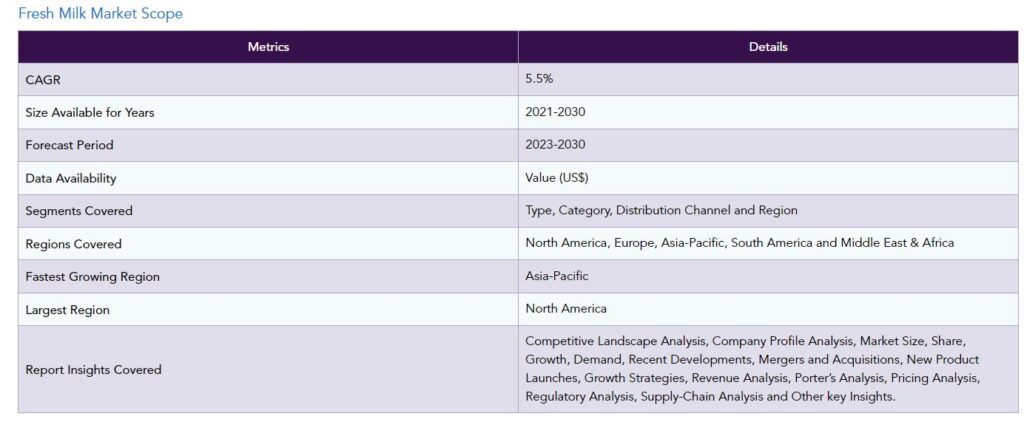Select Size Available for Years label
Viewport: 1024px width, 422px height.
tap(89, 112)
